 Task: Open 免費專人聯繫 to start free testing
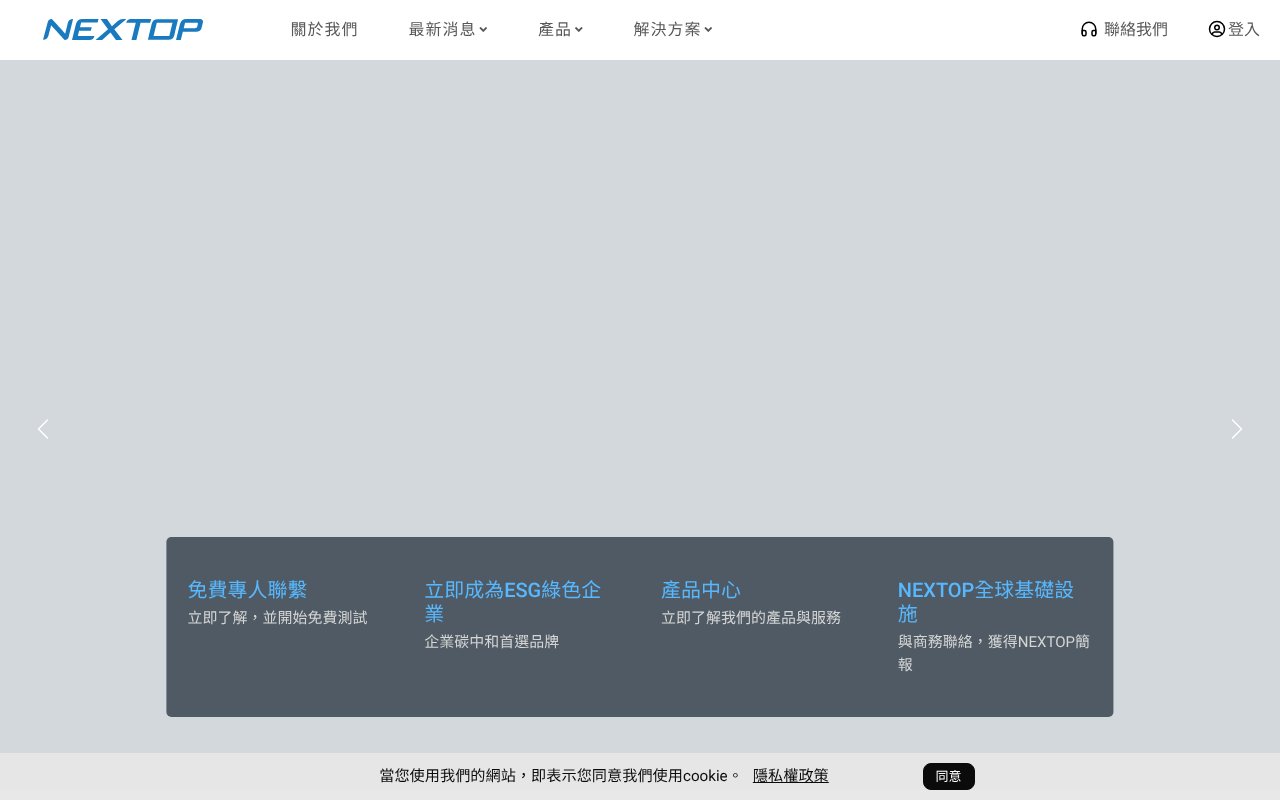[247, 590]
